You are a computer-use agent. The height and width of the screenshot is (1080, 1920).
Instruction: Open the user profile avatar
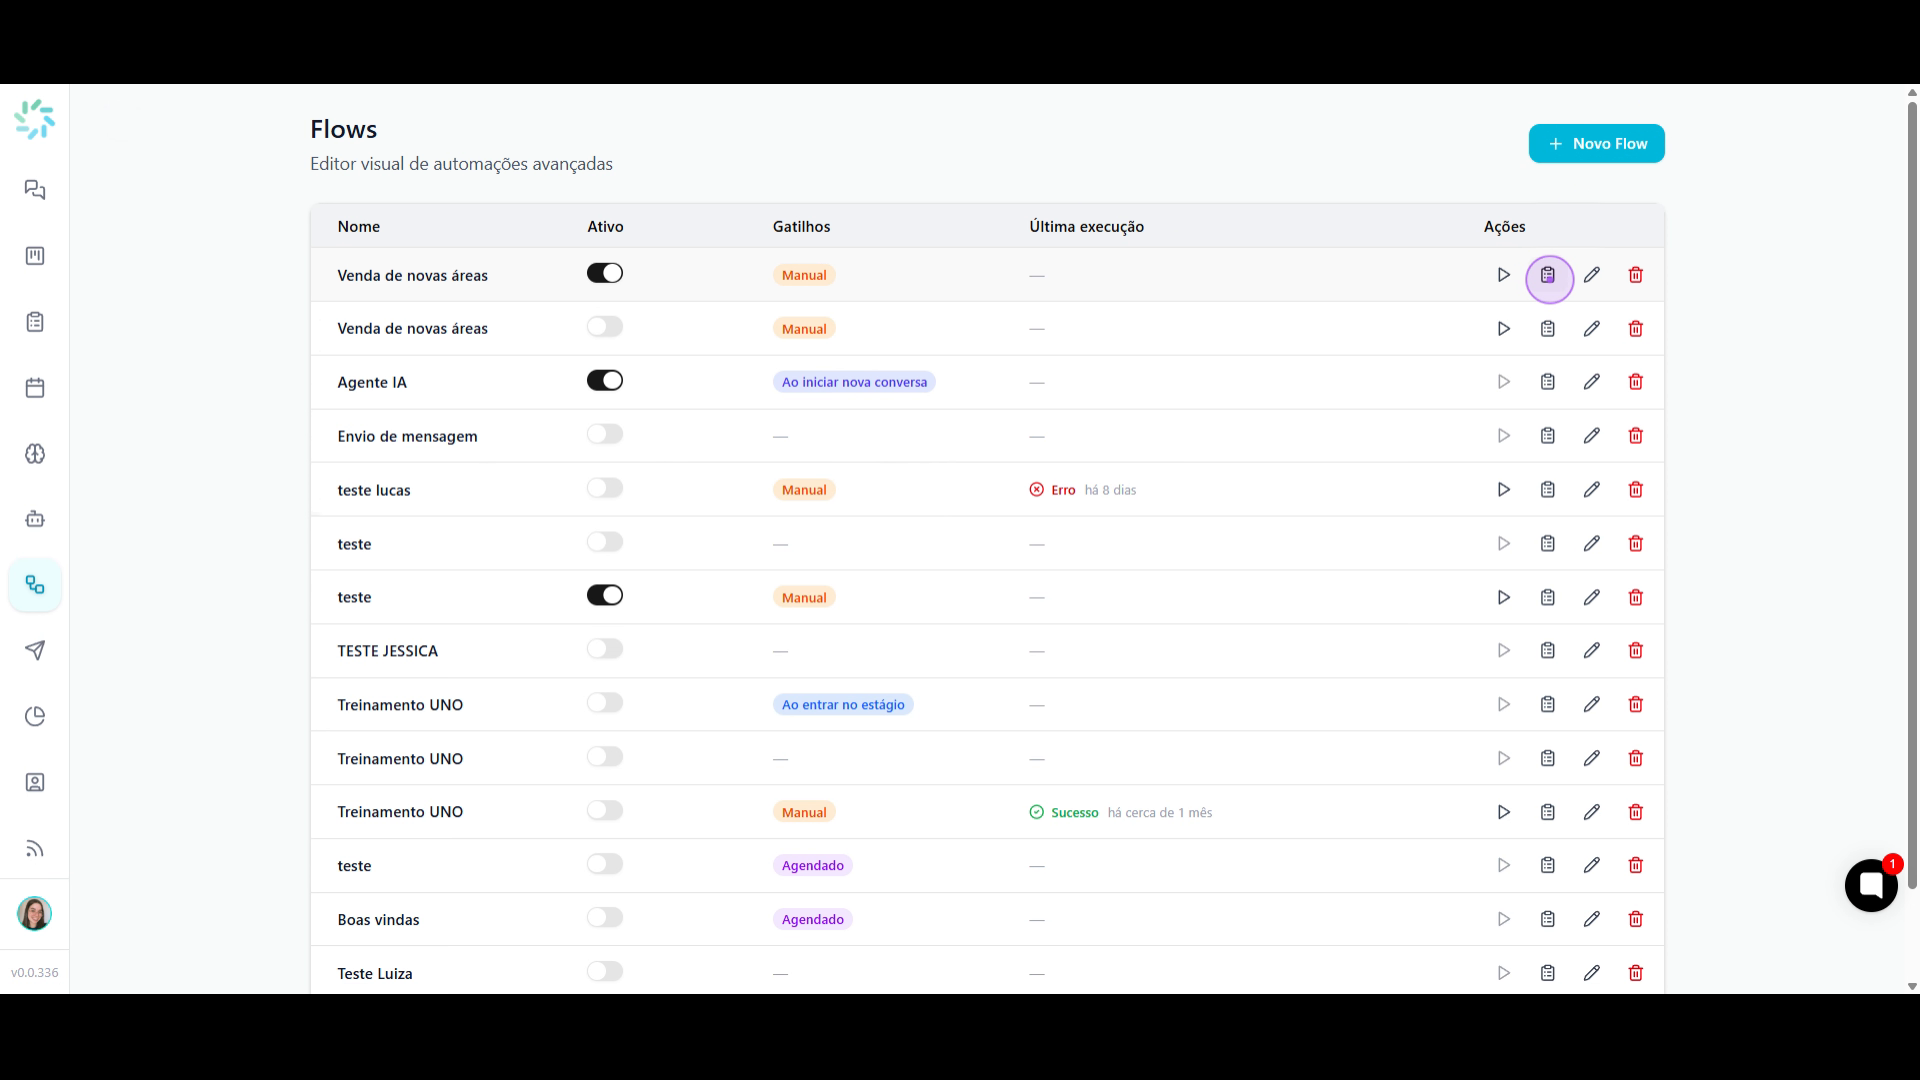point(35,914)
